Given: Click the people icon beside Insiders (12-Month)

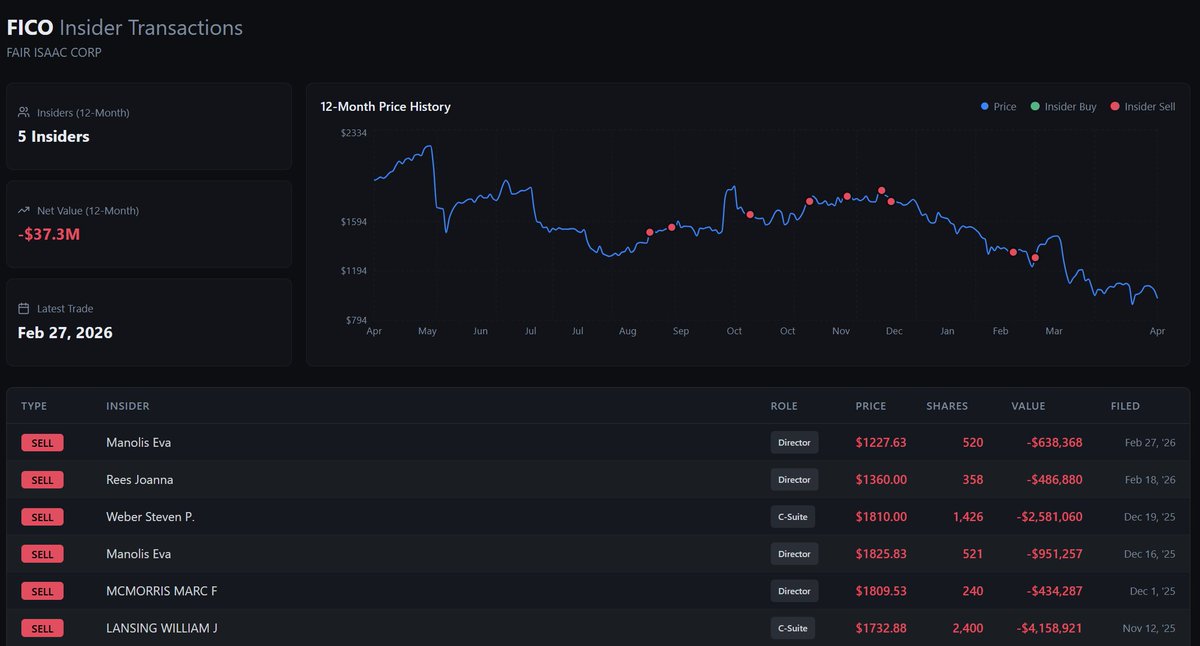Looking at the screenshot, I should [x=23, y=112].
